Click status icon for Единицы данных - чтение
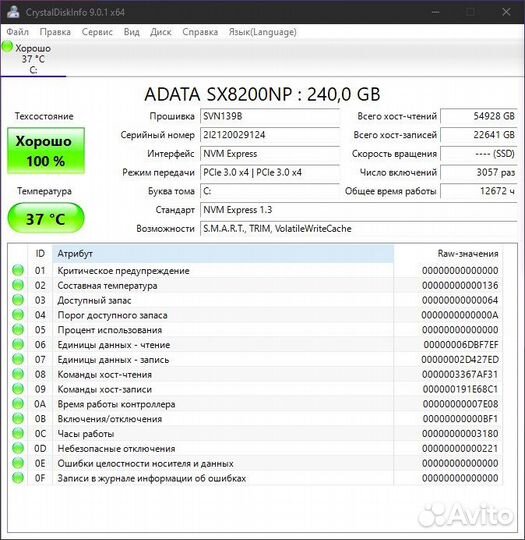525x540 pixels. pos(18,344)
